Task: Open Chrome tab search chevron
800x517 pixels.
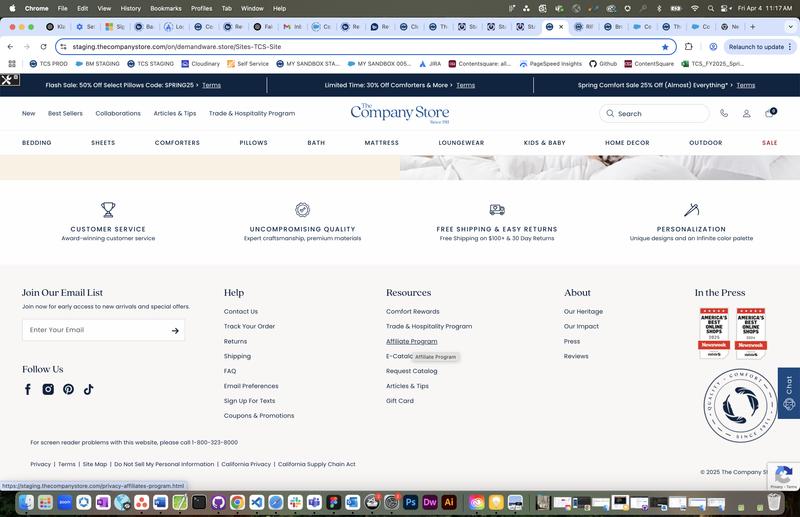Action: tap(790, 27)
